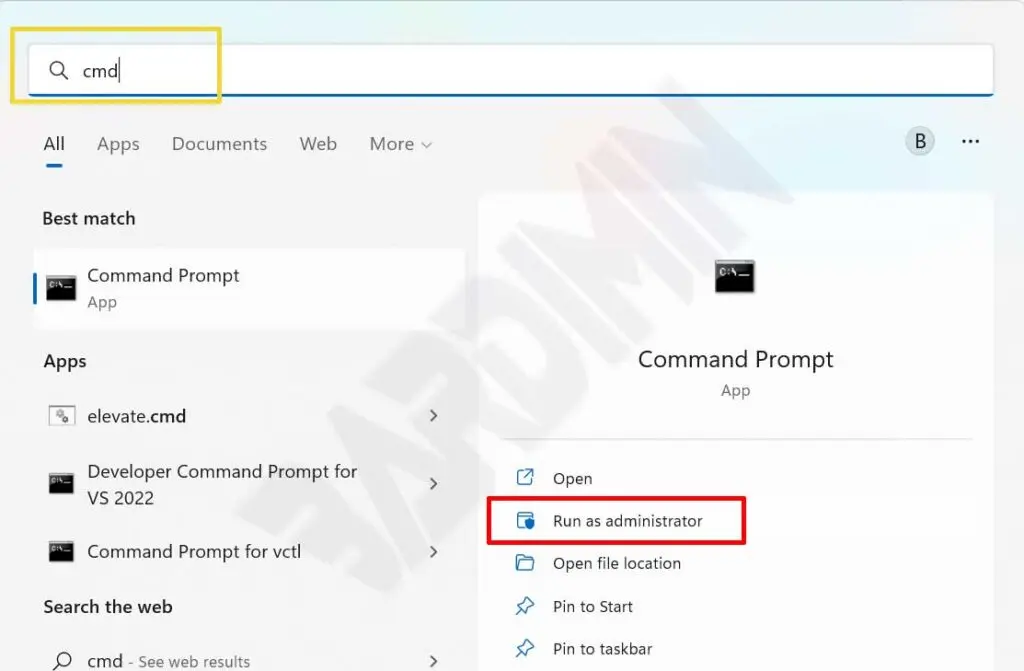Click the Open file location folder icon

(525, 563)
